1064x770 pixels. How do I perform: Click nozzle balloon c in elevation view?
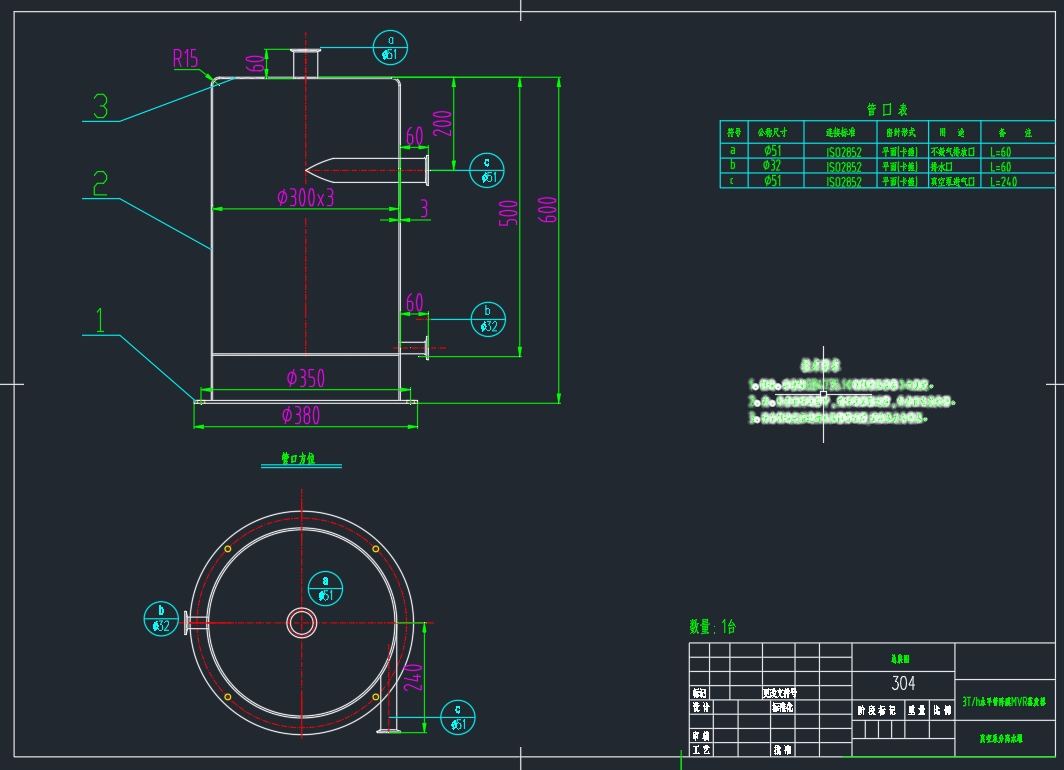point(487,170)
